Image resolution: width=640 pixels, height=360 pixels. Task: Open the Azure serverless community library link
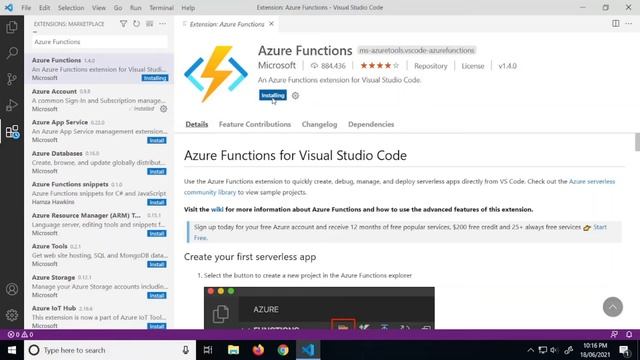pyautogui.click(x=399, y=187)
